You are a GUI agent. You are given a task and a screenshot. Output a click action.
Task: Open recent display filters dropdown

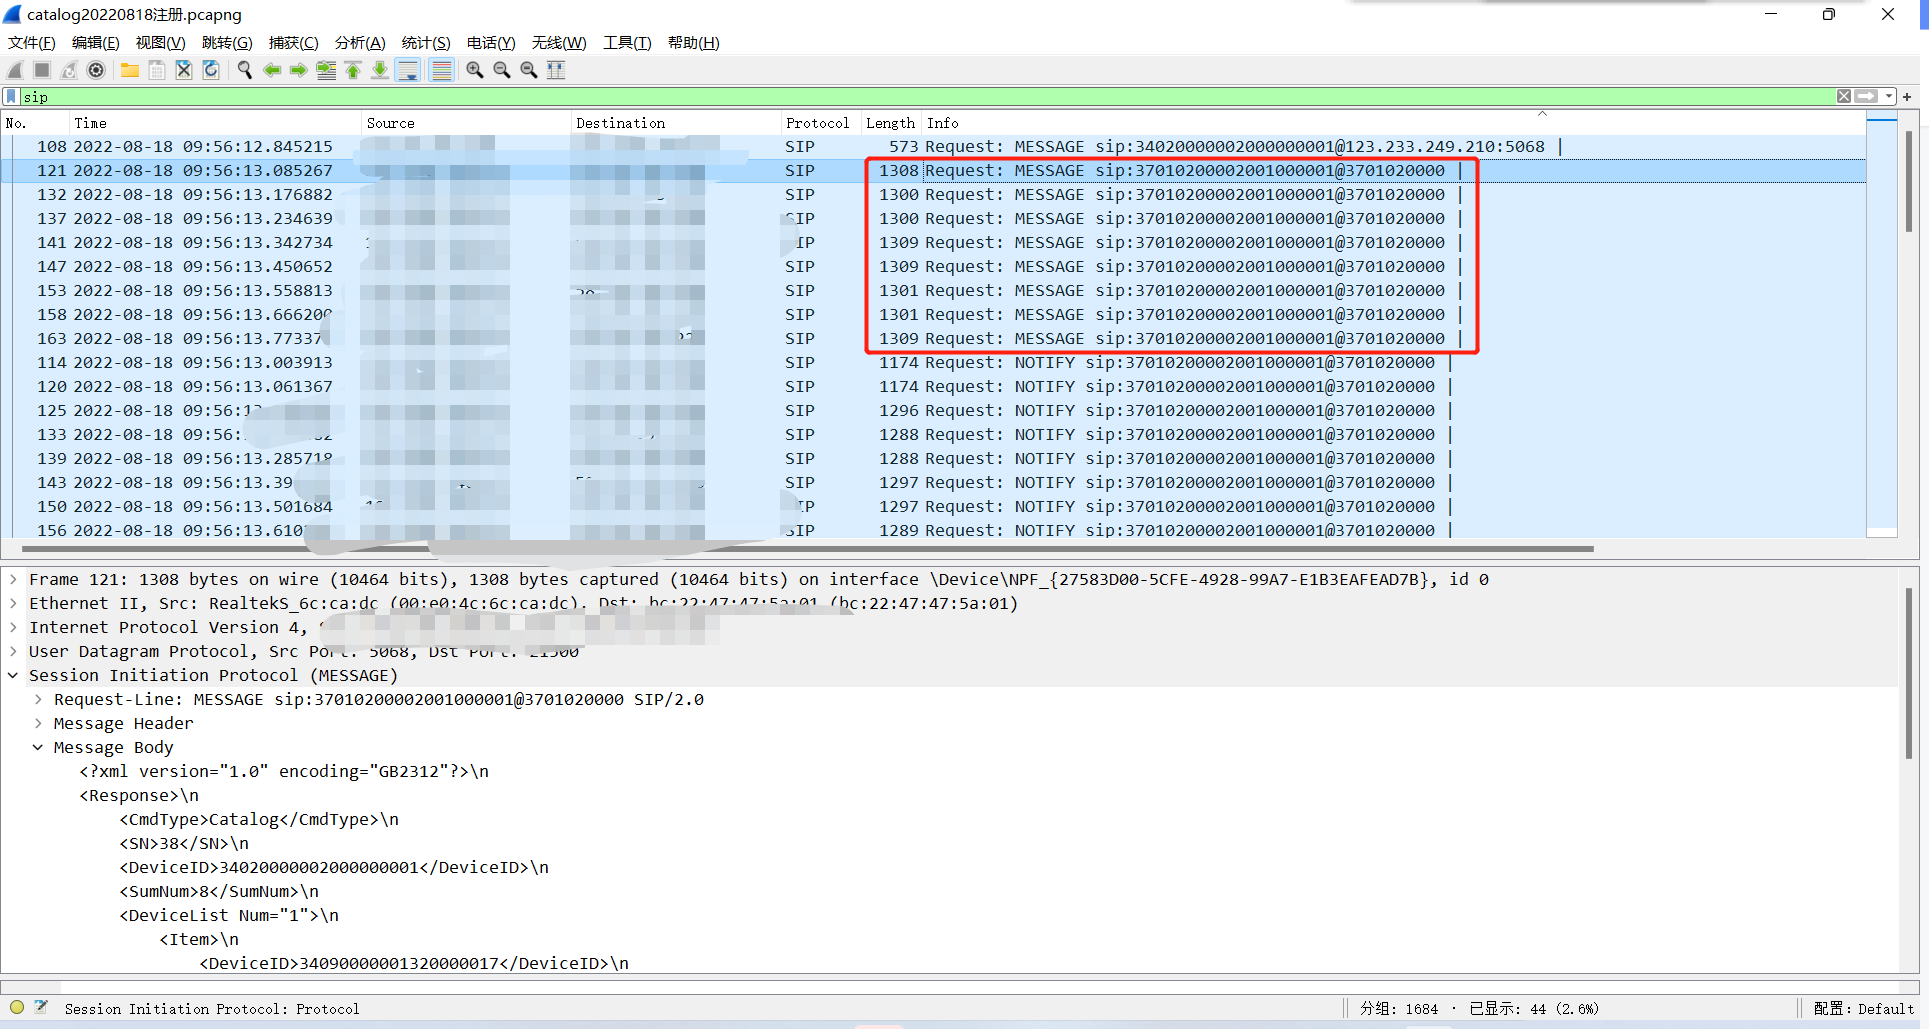point(1889,96)
